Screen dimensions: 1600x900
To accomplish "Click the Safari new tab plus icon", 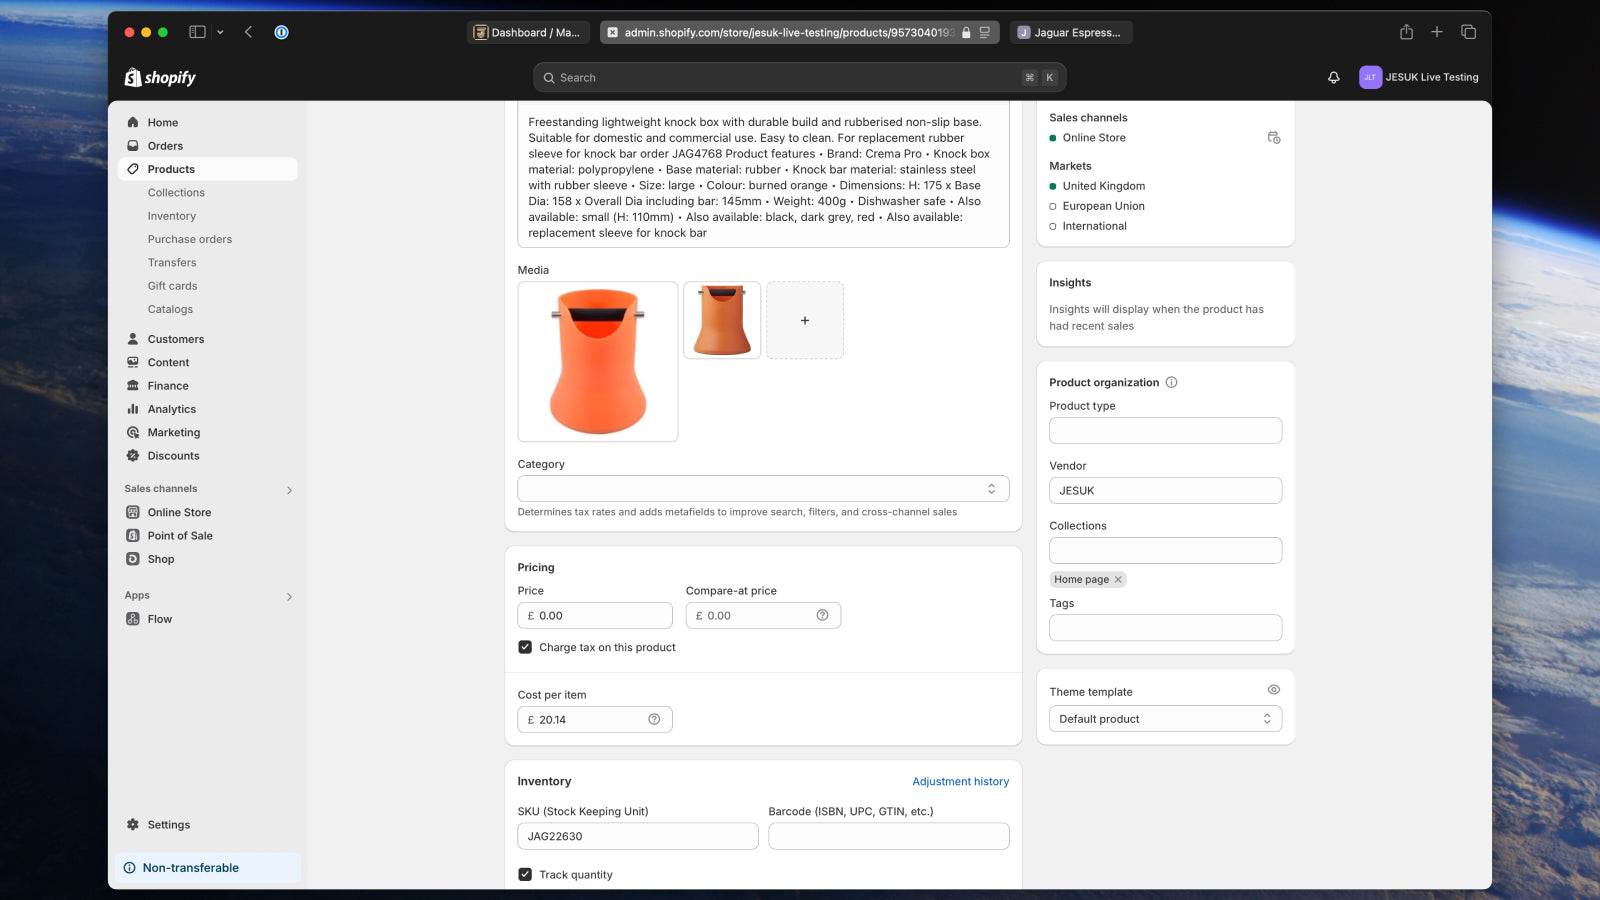I will coord(1437,32).
